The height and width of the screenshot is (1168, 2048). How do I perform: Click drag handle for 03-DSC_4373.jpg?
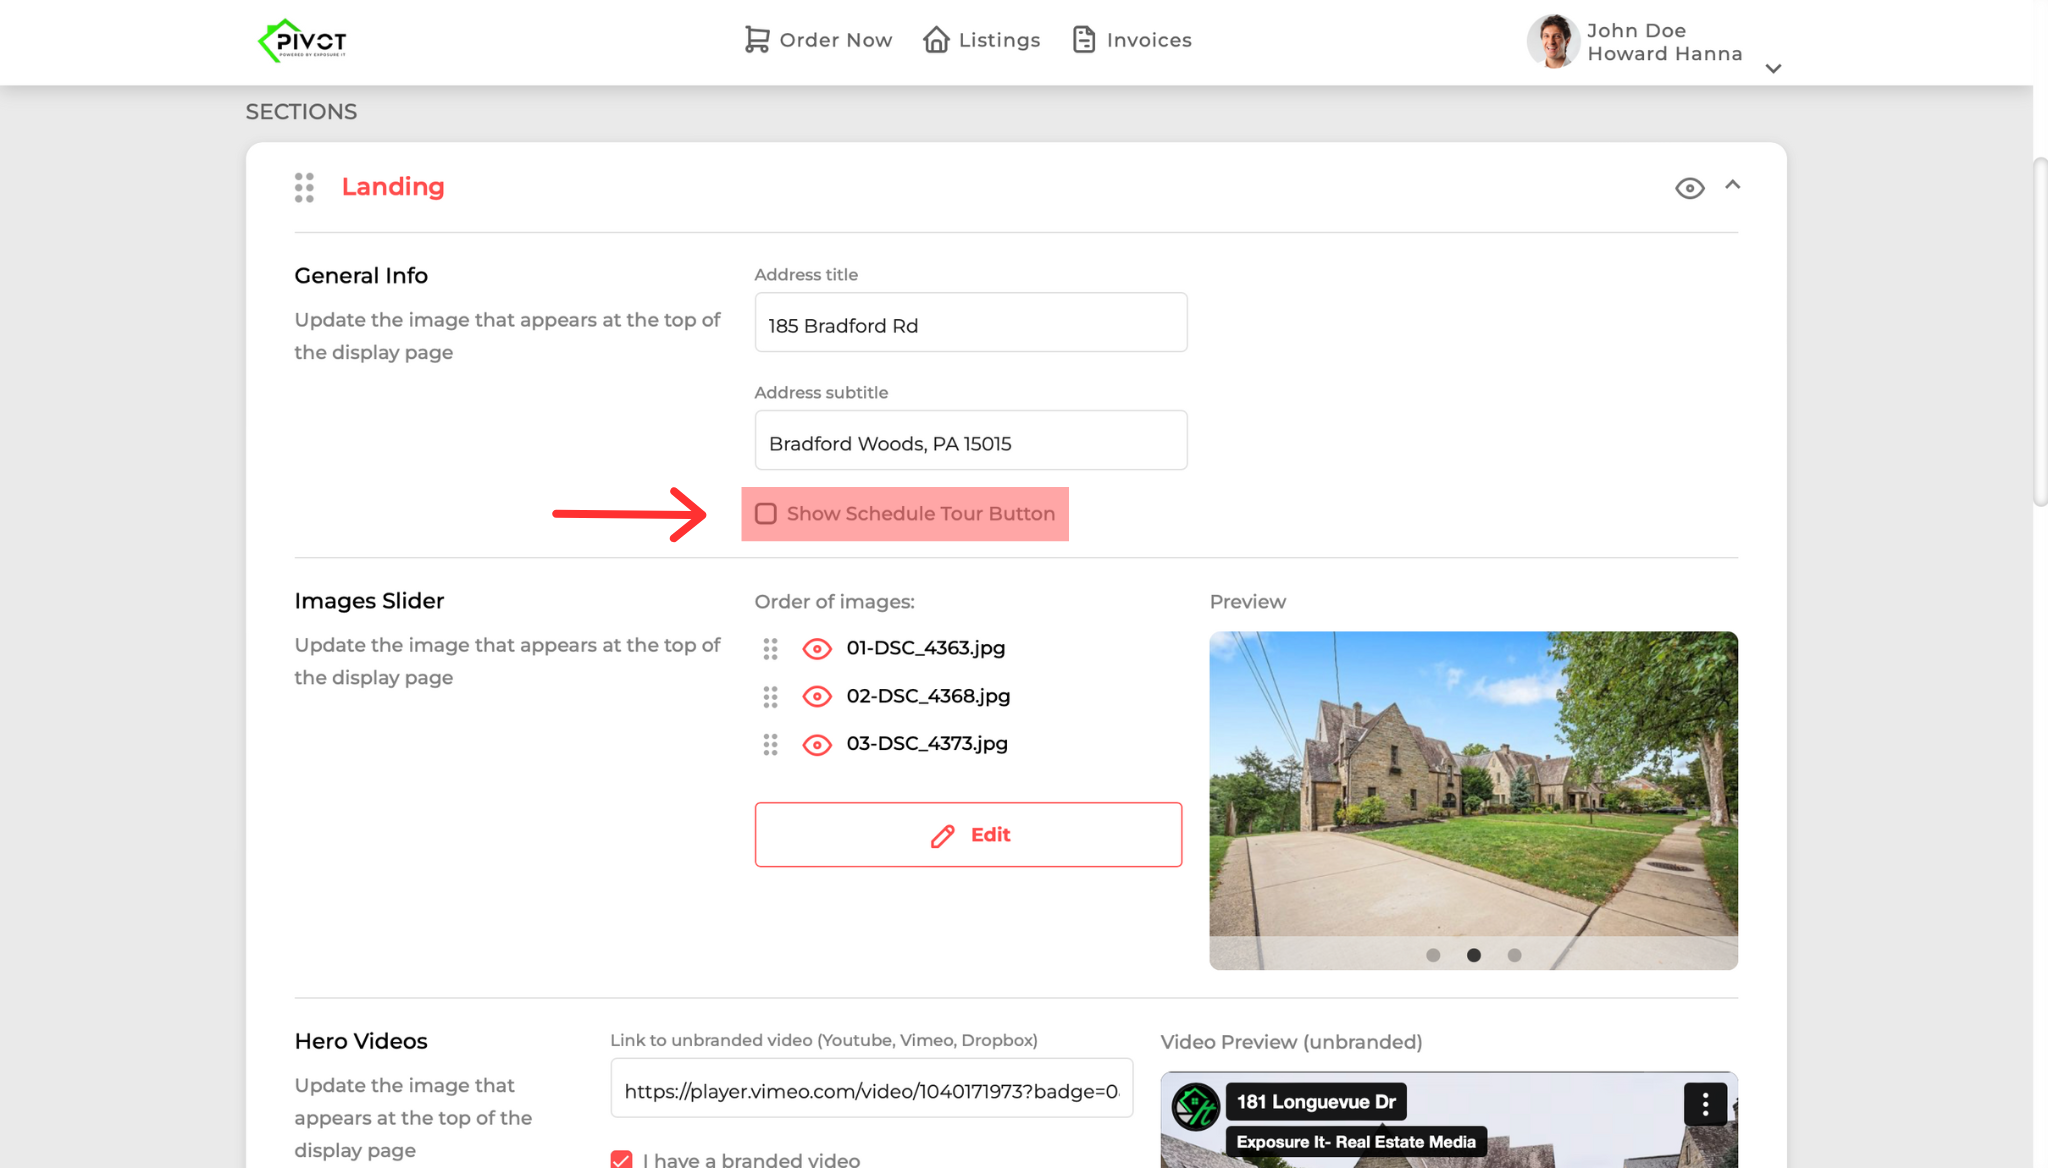coord(770,745)
